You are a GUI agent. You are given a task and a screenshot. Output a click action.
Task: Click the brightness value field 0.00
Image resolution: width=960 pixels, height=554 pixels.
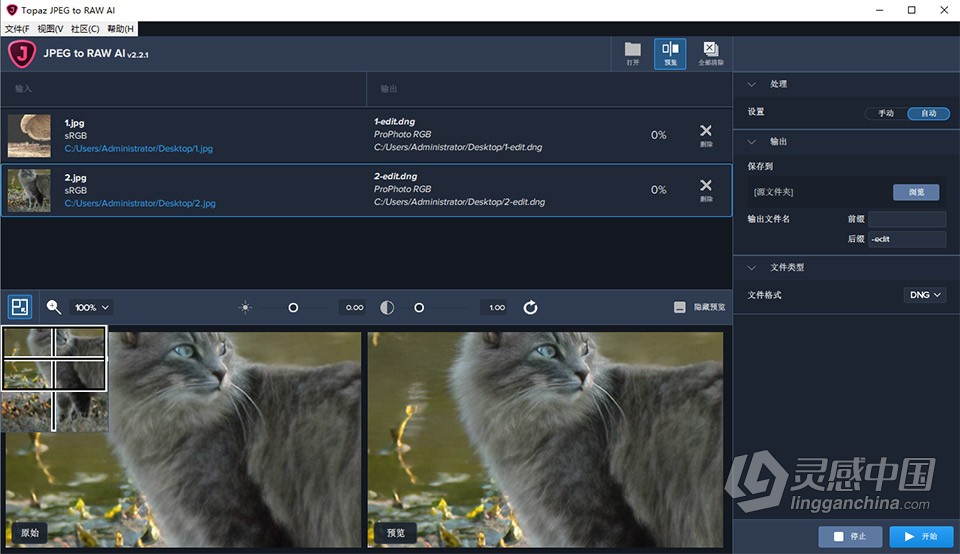click(x=353, y=307)
